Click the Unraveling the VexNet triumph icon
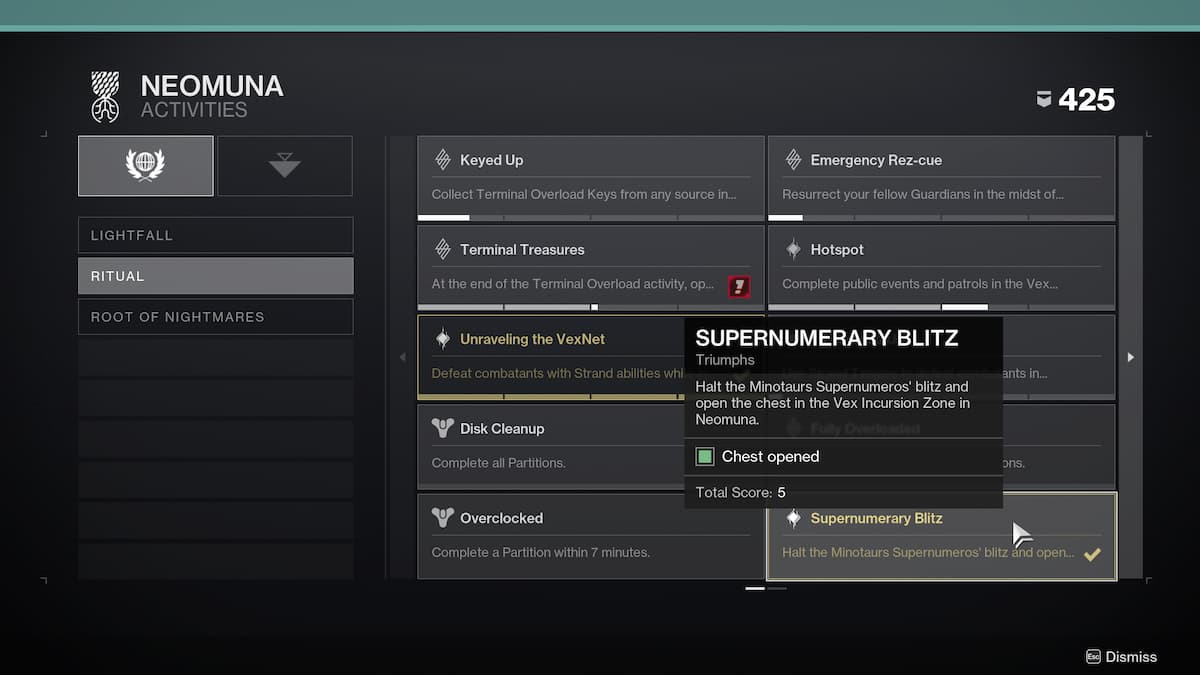Viewport: 1200px width, 675px height. tap(443, 339)
